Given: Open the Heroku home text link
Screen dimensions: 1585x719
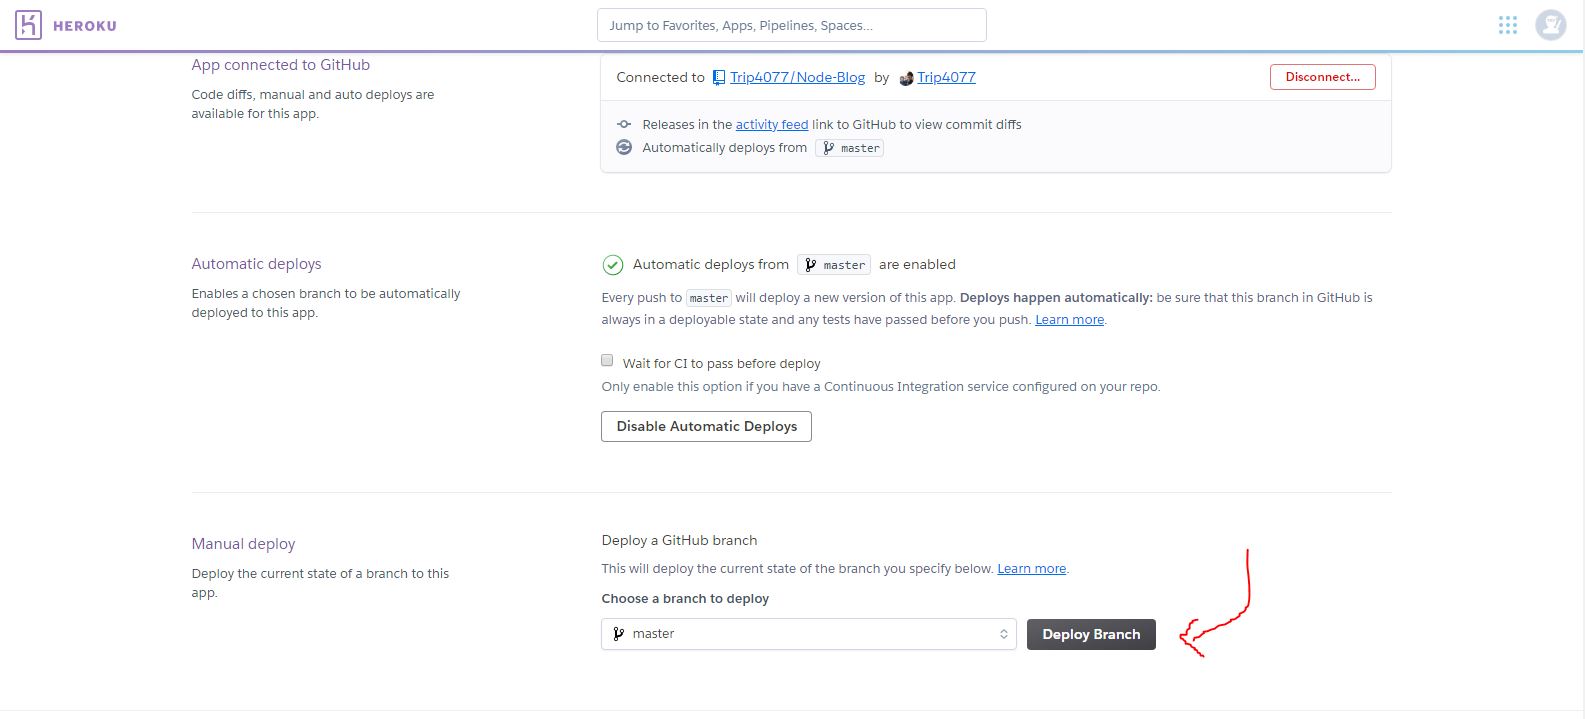Looking at the screenshot, I should tap(84, 26).
